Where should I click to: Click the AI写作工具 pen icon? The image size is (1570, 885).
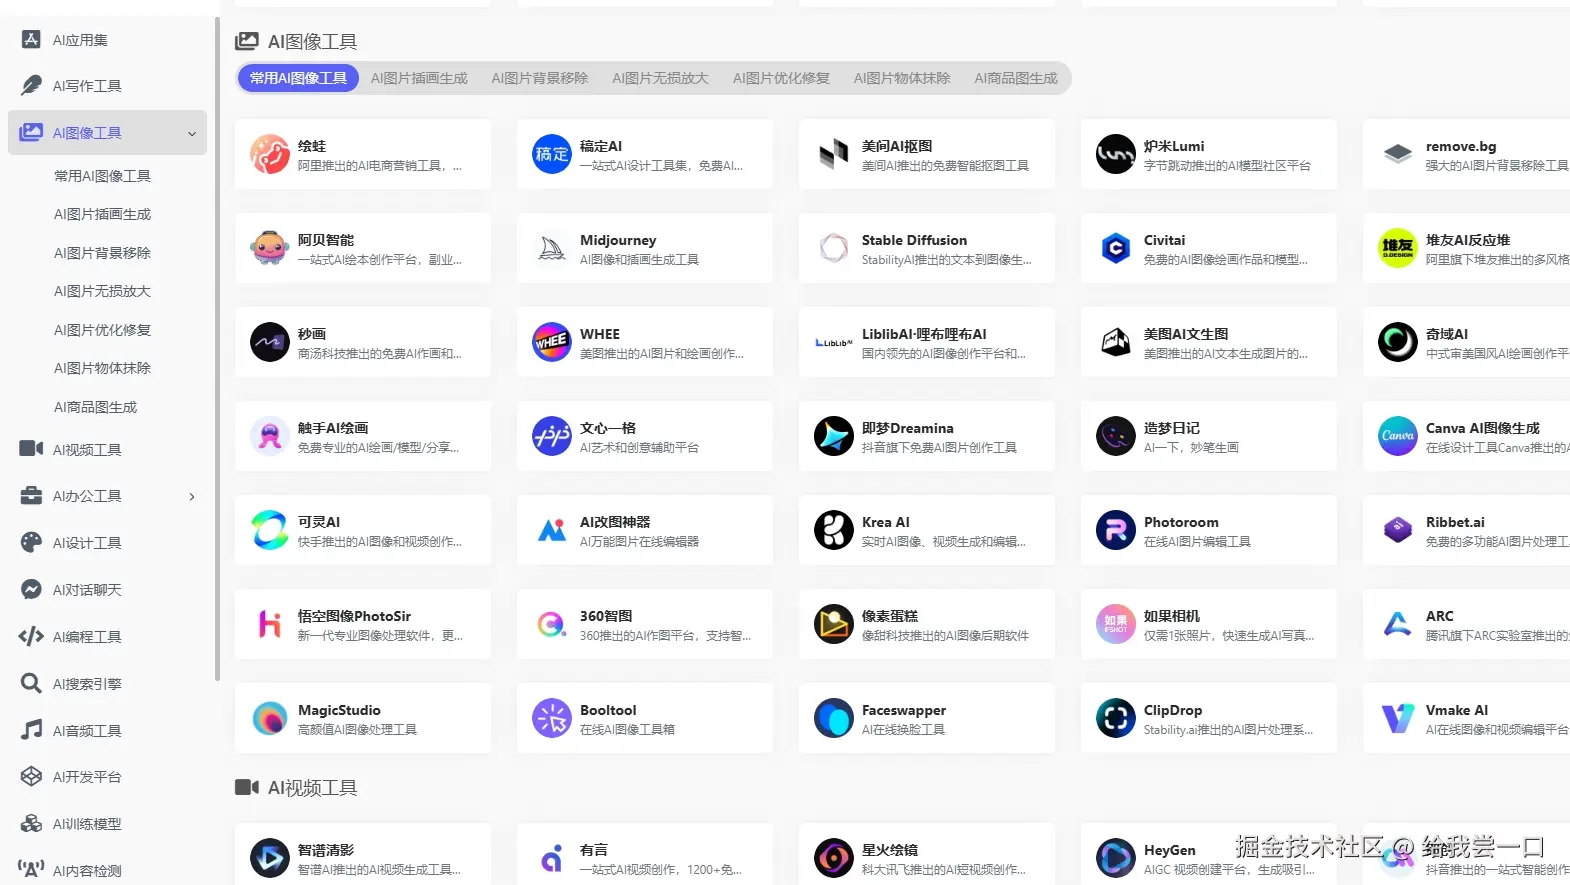click(31, 86)
